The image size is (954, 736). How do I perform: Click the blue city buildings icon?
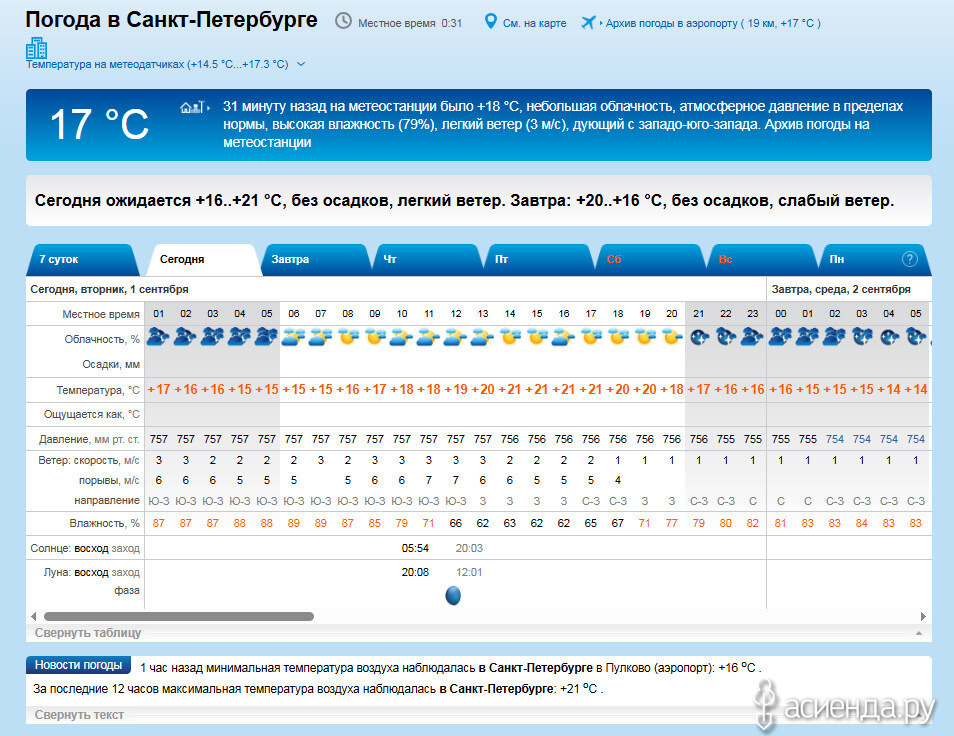tap(37, 48)
